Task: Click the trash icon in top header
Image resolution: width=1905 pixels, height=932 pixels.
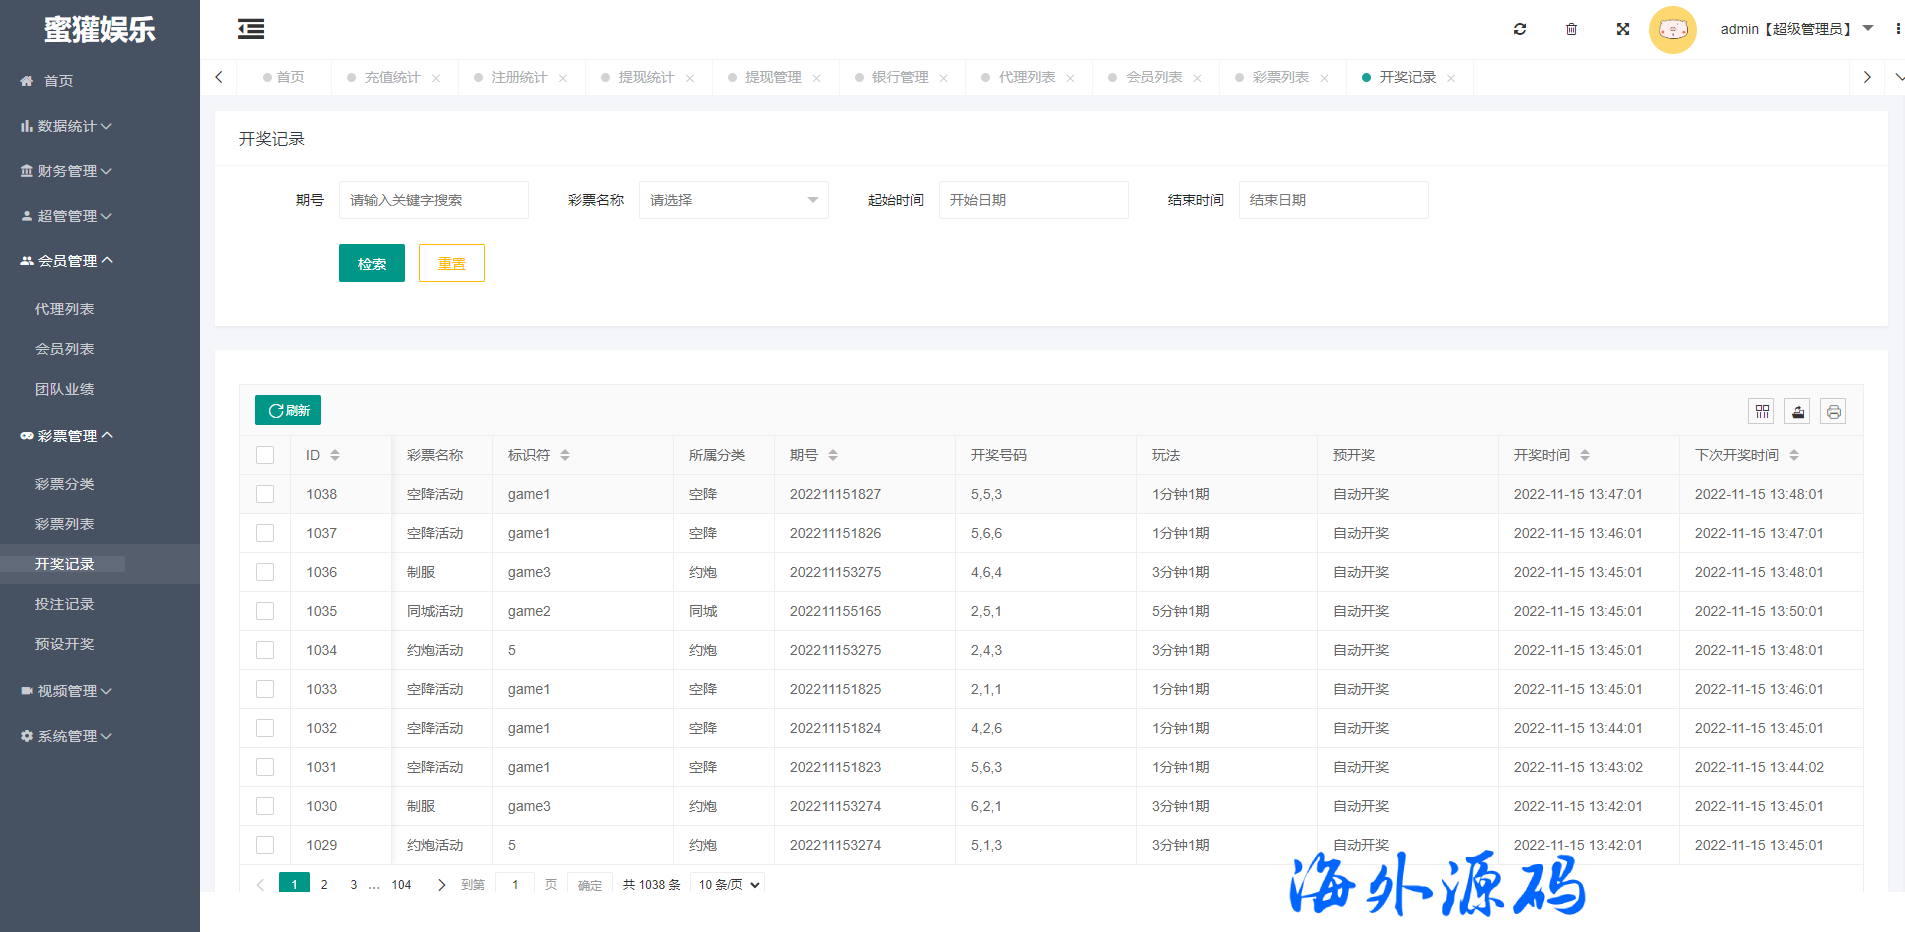Action: [x=1571, y=29]
